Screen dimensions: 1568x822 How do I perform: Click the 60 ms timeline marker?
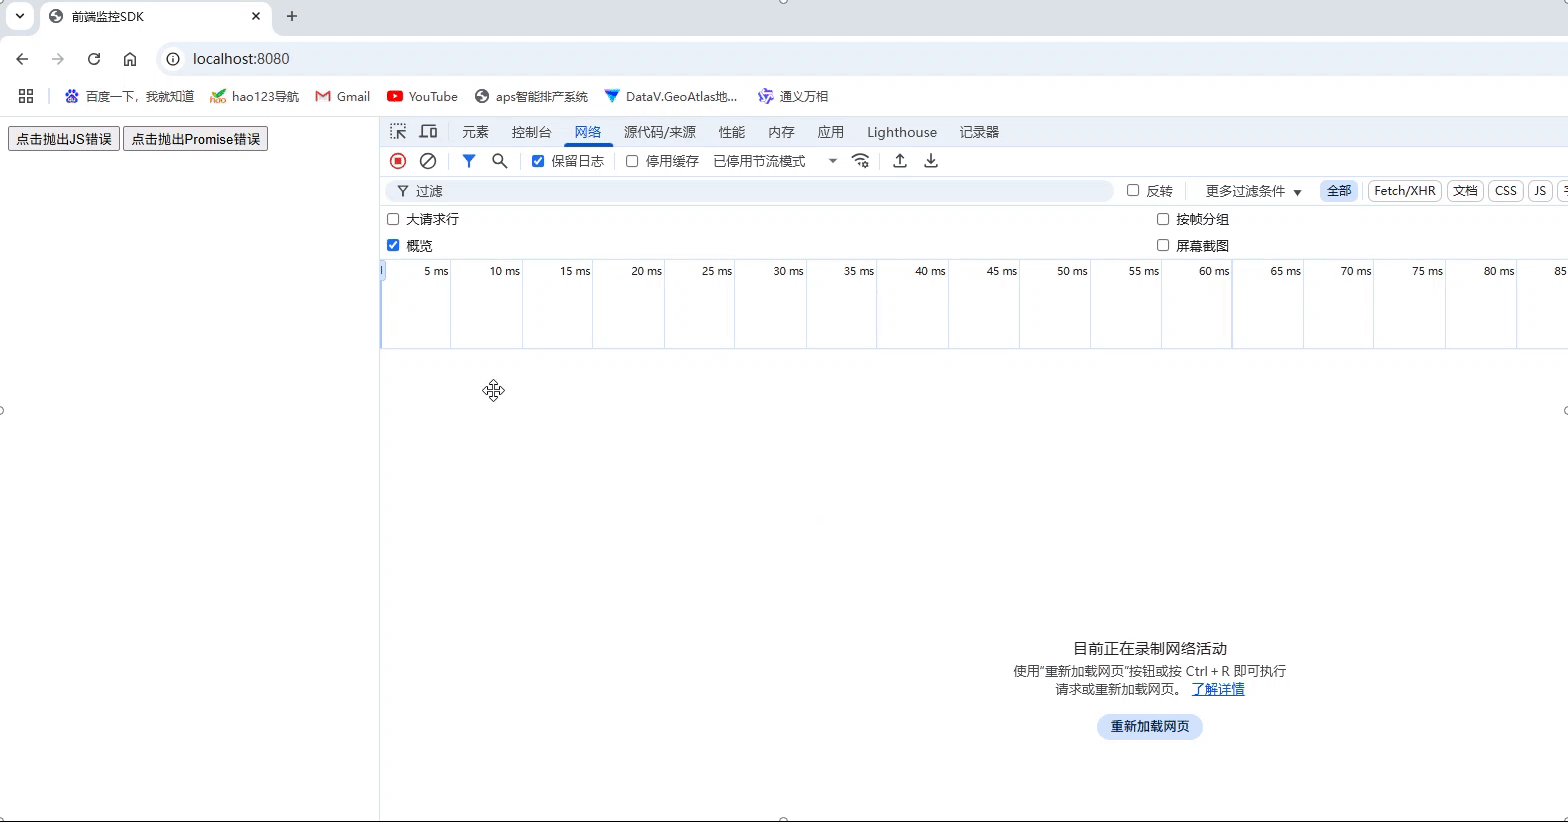1214,271
